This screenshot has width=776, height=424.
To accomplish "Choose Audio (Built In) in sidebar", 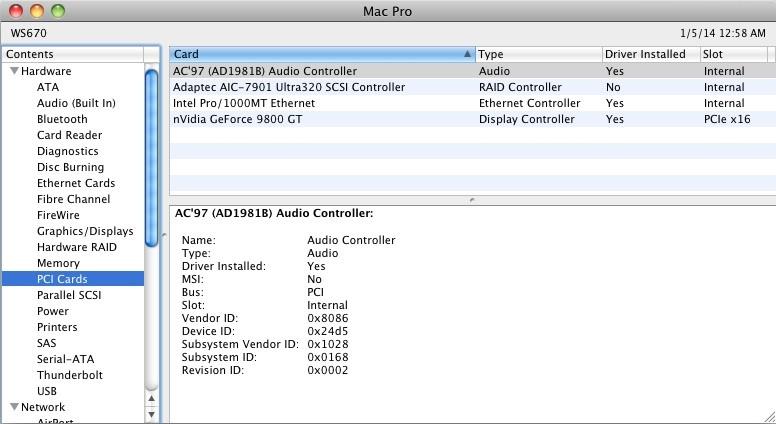I will (x=76, y=103).
